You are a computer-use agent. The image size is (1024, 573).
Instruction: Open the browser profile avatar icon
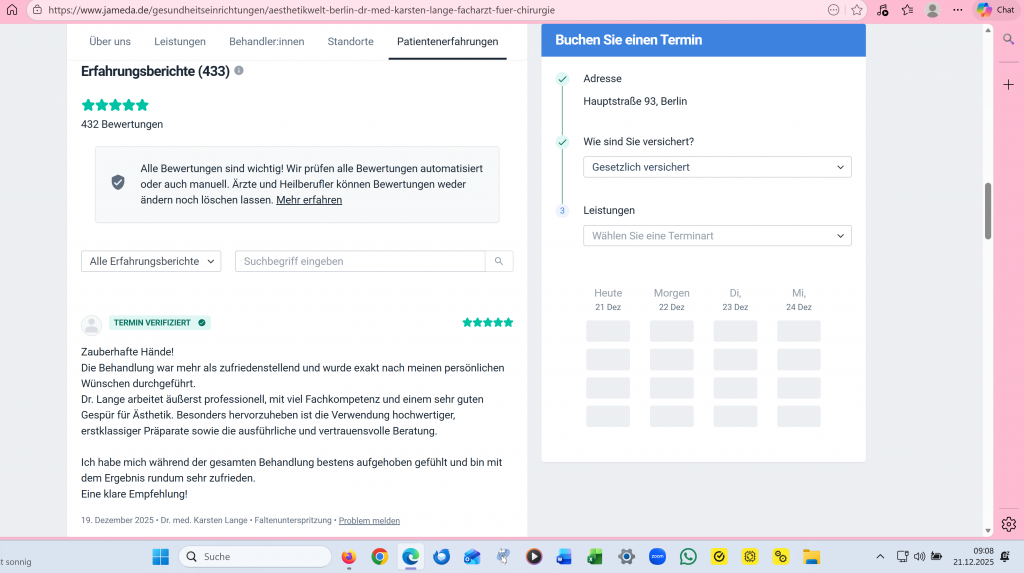tap(933, 10)
